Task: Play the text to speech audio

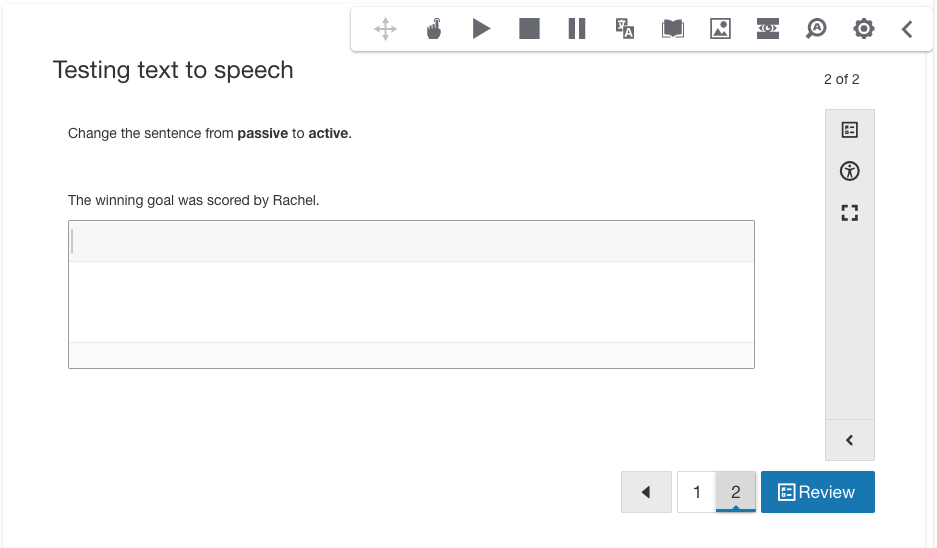Action: point(481,29)
